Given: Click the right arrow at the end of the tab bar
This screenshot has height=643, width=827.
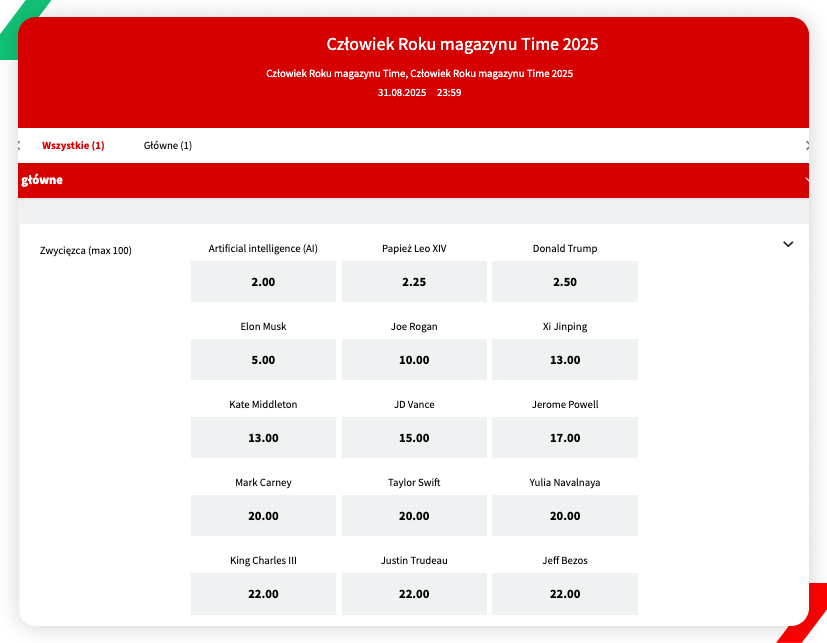Looking at the screenshot, I should 807,145.
